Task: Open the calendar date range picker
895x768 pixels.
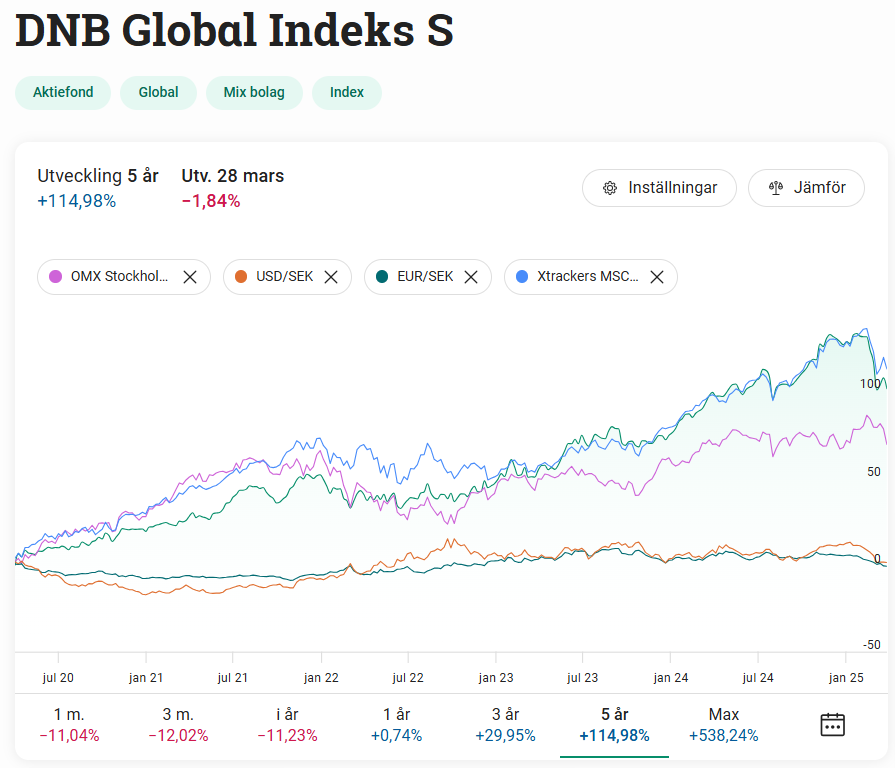Action: (832, 725)
